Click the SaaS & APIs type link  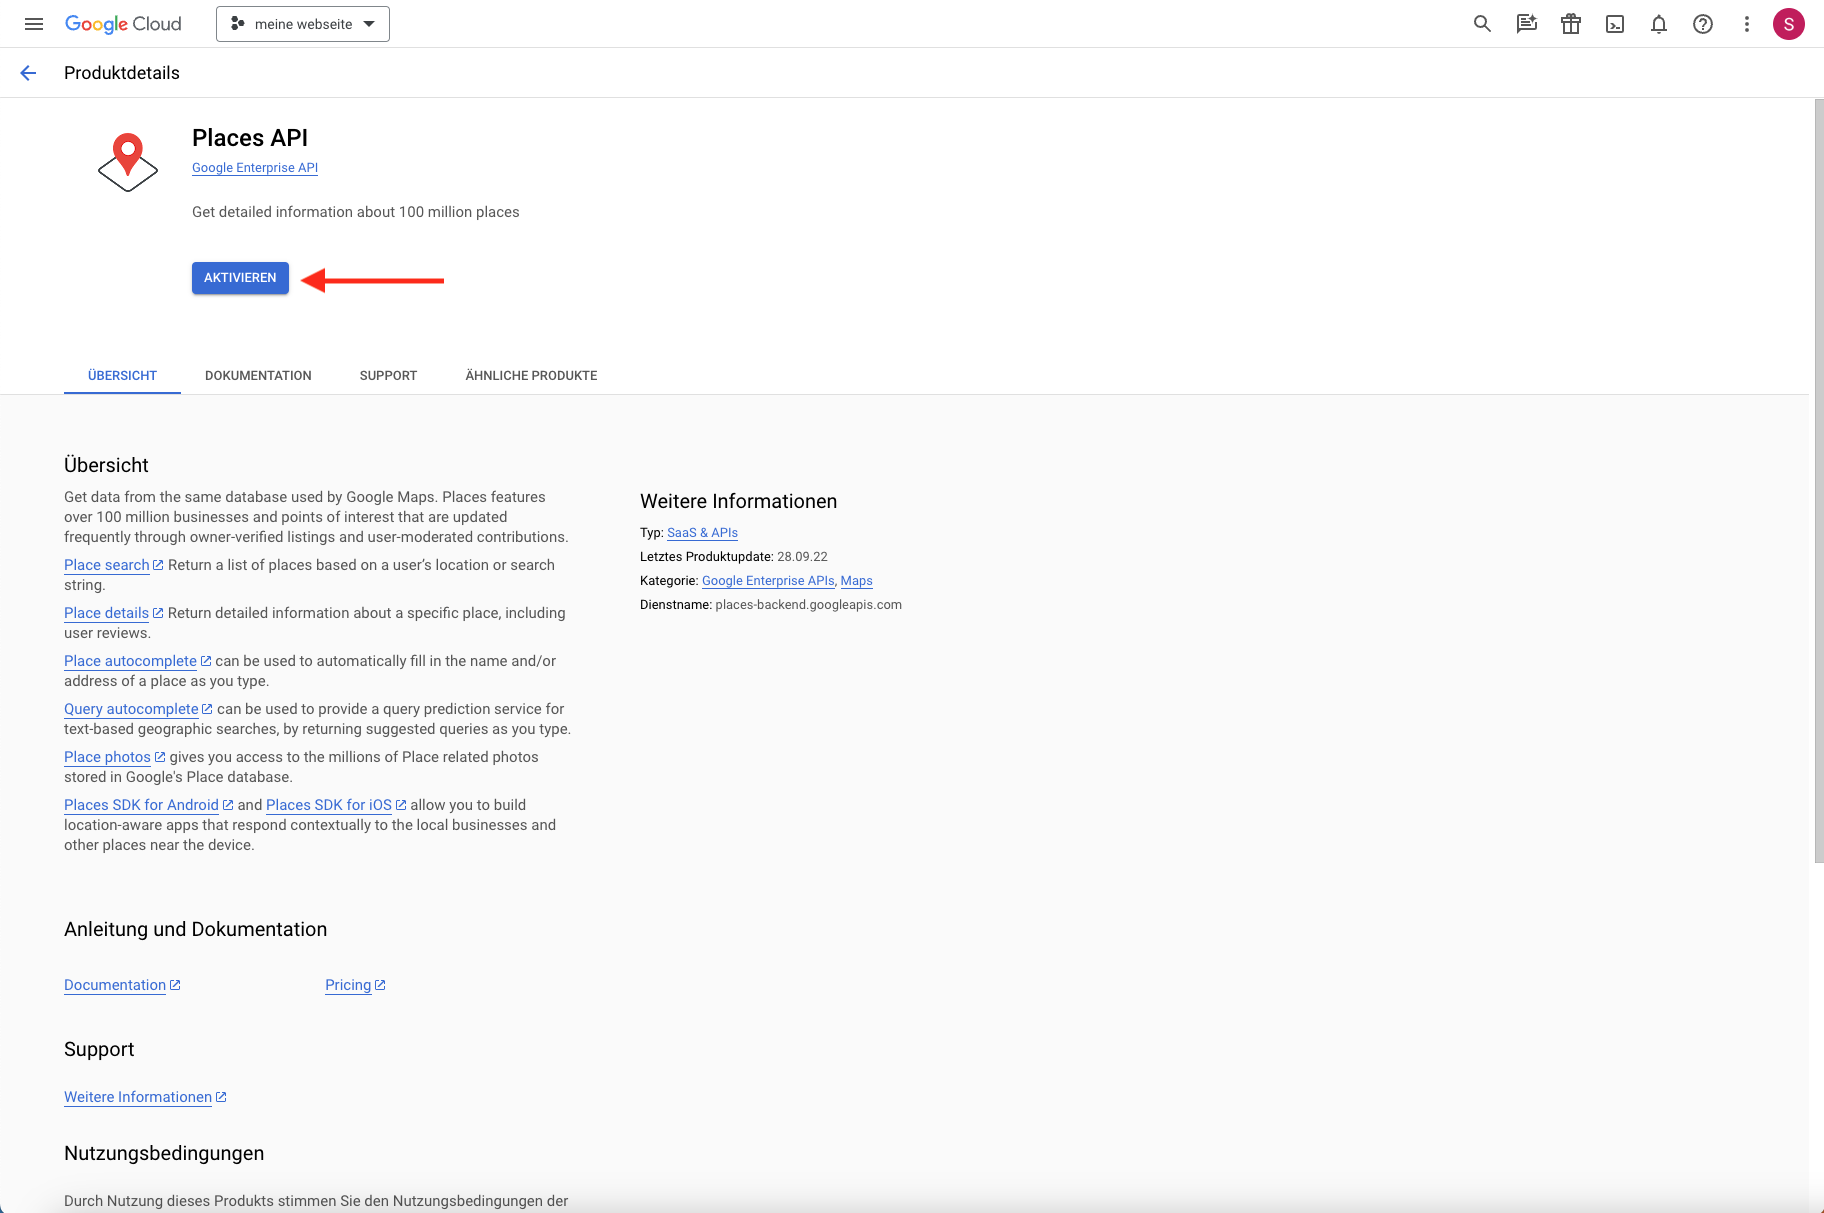point(702,533)
